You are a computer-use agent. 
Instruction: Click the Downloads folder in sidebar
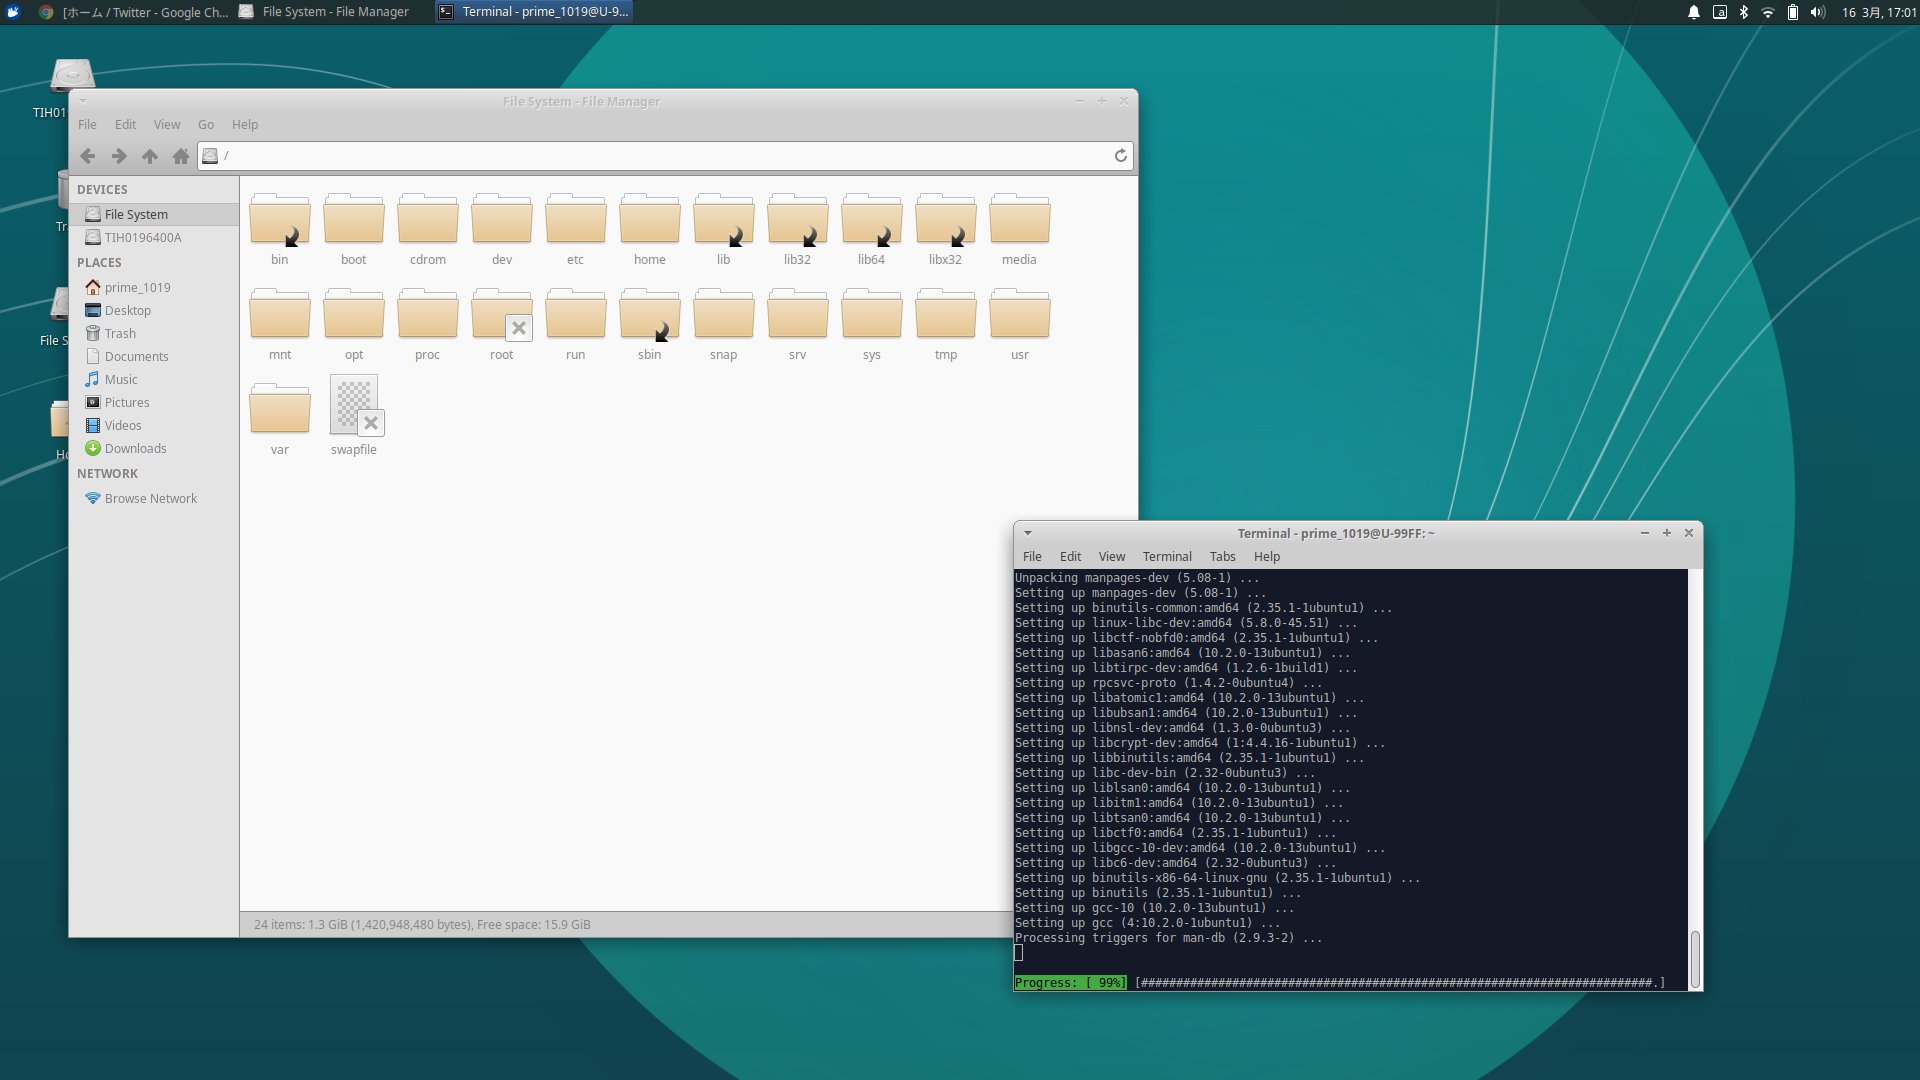point(135,447)
